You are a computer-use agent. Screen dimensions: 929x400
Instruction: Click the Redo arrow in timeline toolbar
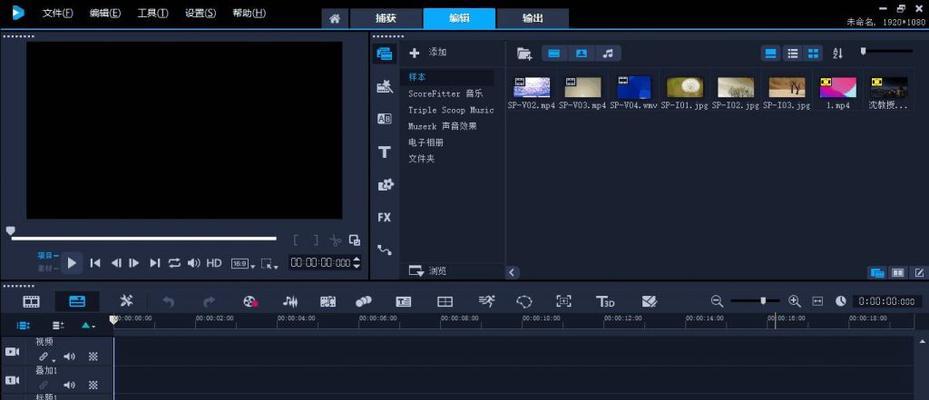point(209,302)
